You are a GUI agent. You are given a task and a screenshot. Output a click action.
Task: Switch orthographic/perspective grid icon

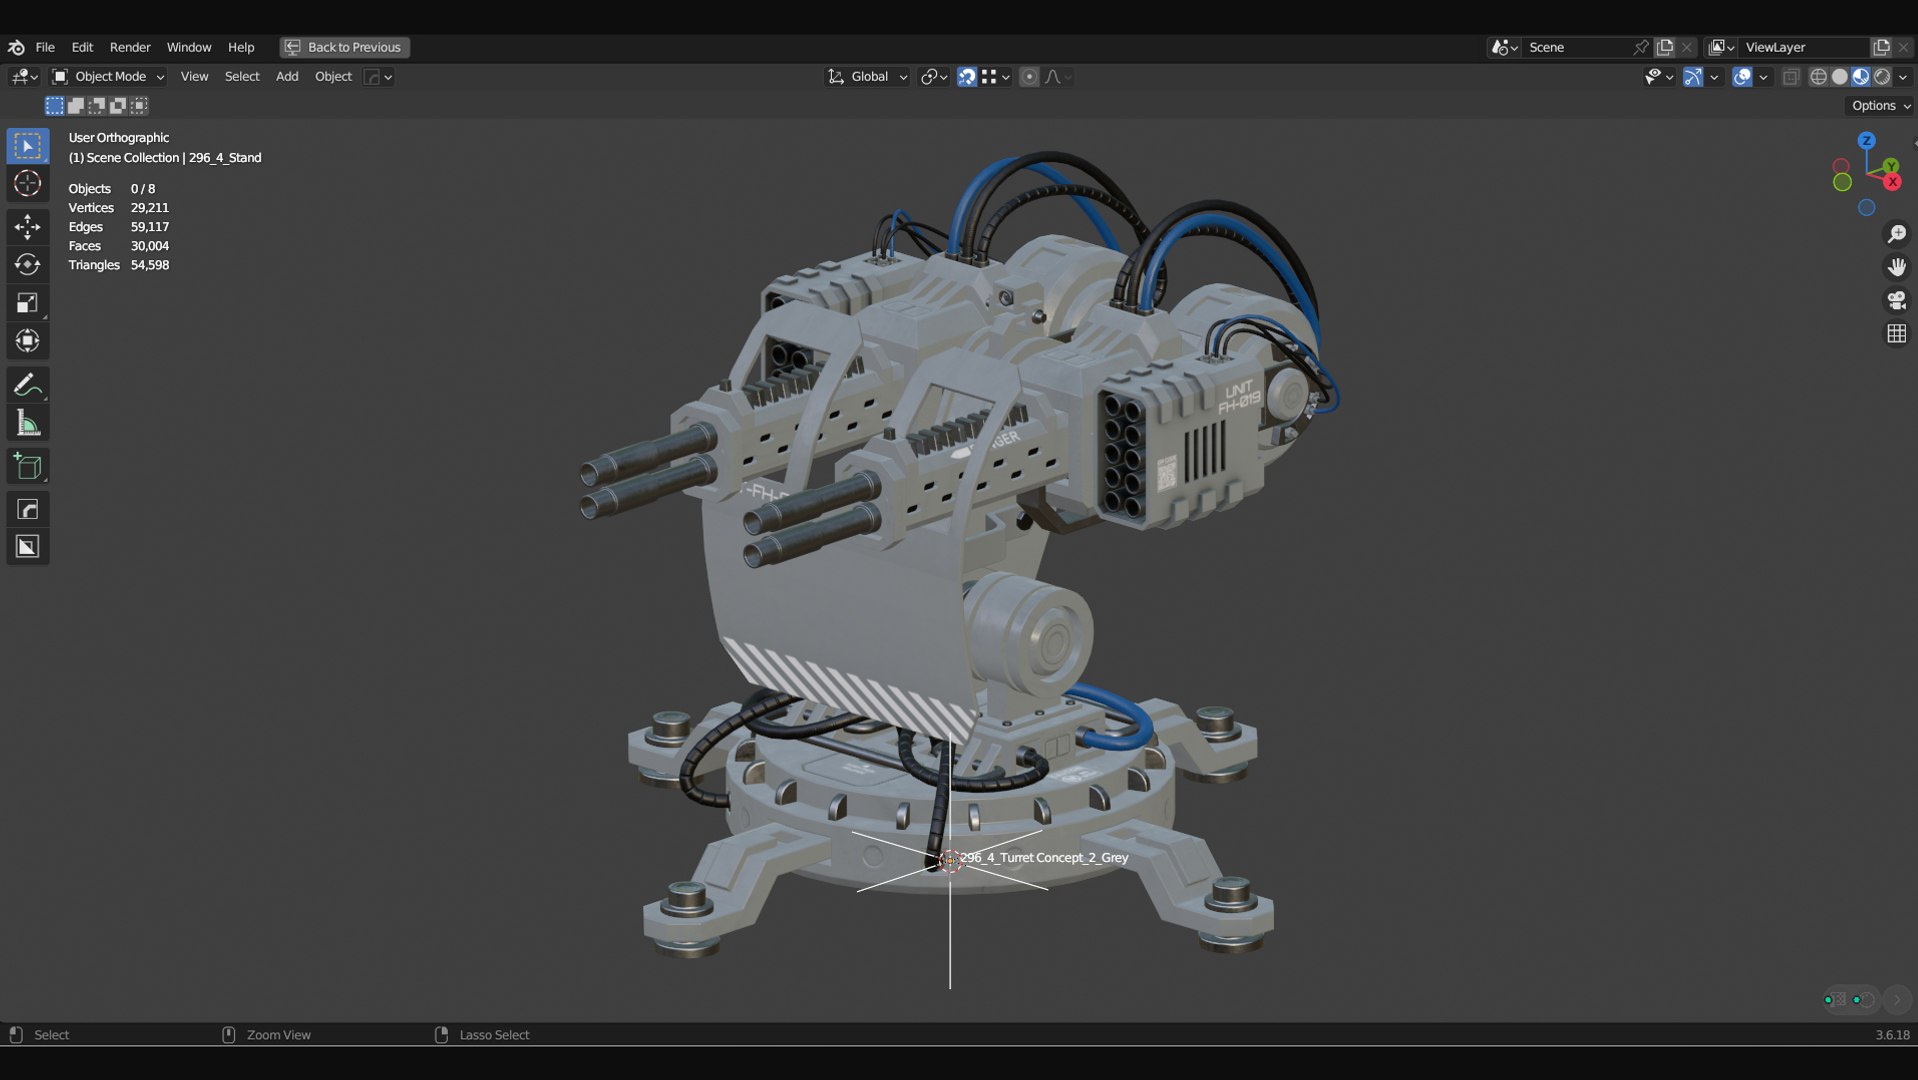(1896, 333)
